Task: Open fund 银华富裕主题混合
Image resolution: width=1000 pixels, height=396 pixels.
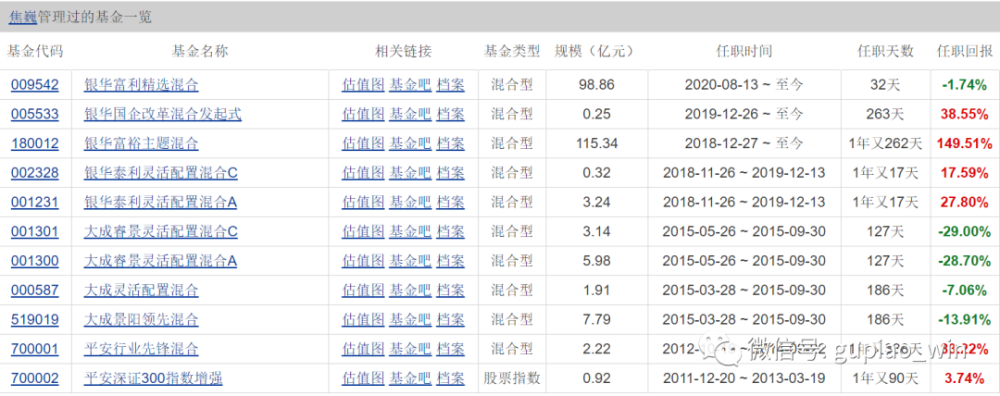Action: tap(141, 143)
